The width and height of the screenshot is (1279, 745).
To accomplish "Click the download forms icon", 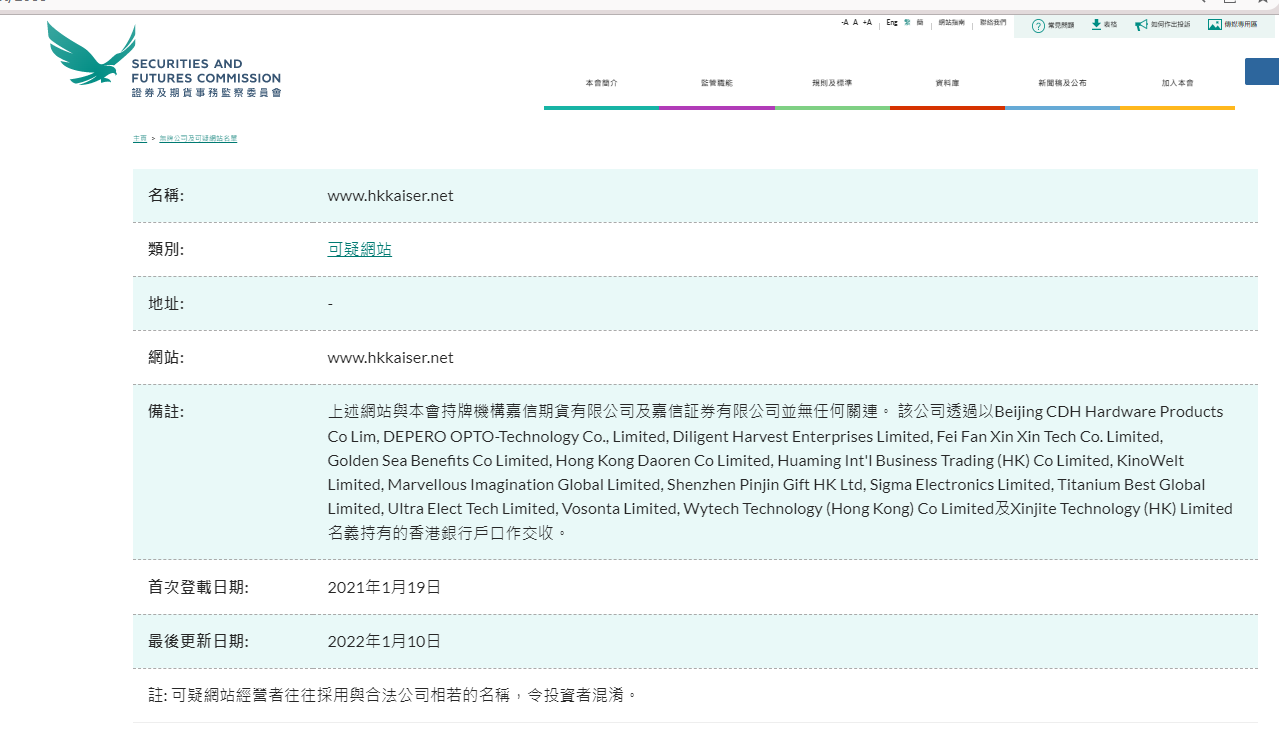I will [x=1096, y=24].
